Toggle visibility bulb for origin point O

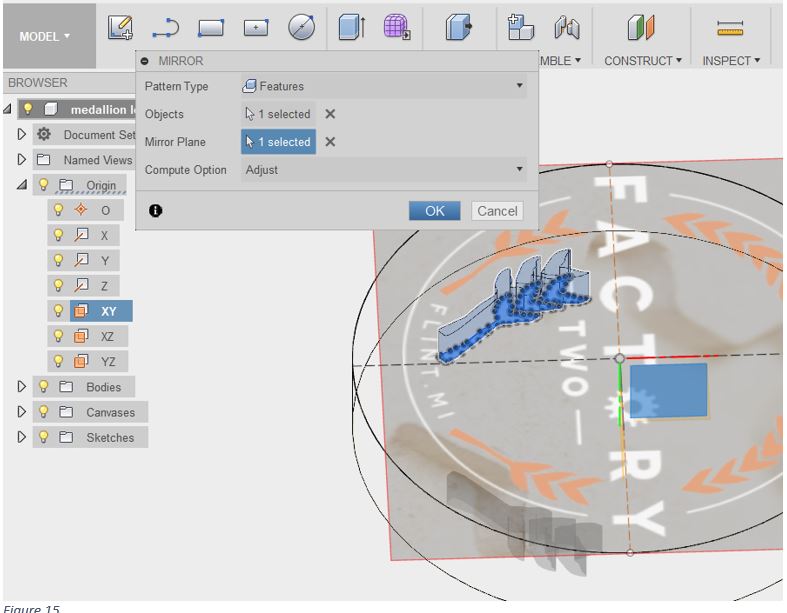pyautogui.click(x=59, y=209)
